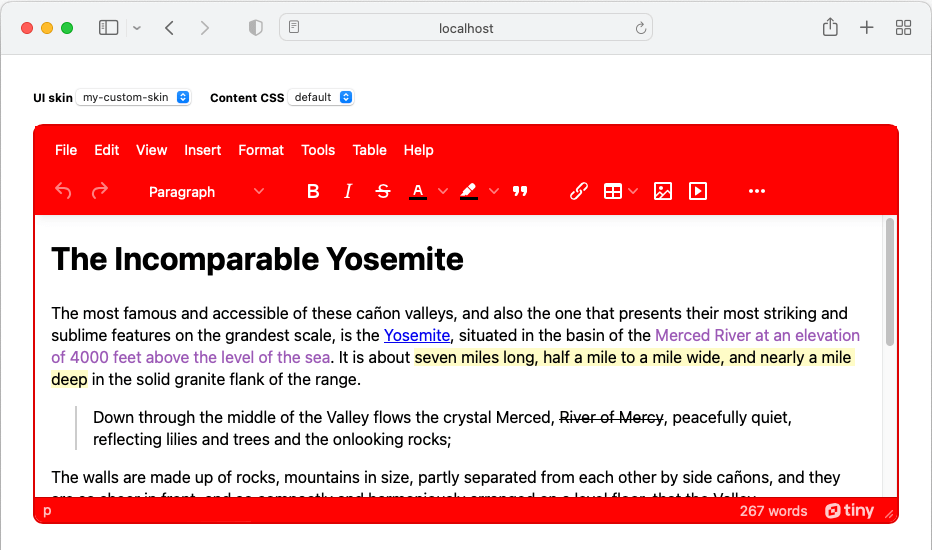Open the Insert menu
The image size is (932, 550).
coord(203,150)
